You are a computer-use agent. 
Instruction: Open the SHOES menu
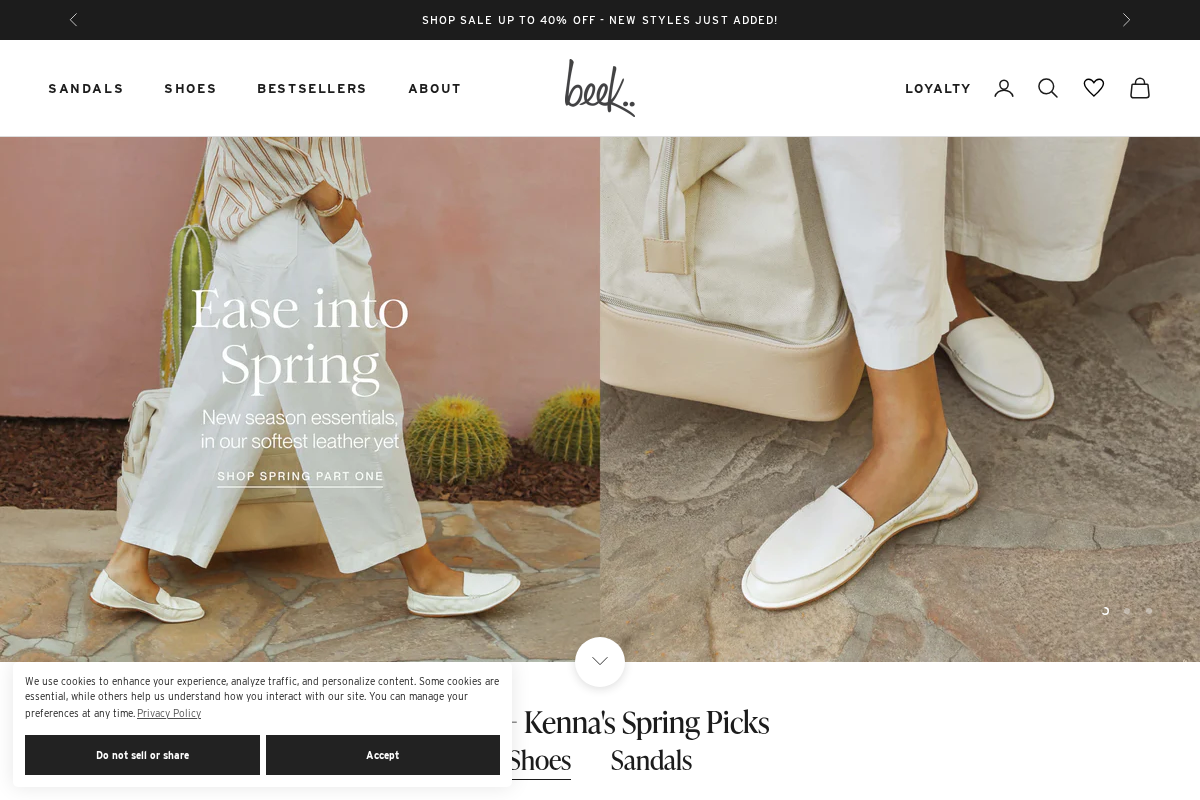click(190, 88)
